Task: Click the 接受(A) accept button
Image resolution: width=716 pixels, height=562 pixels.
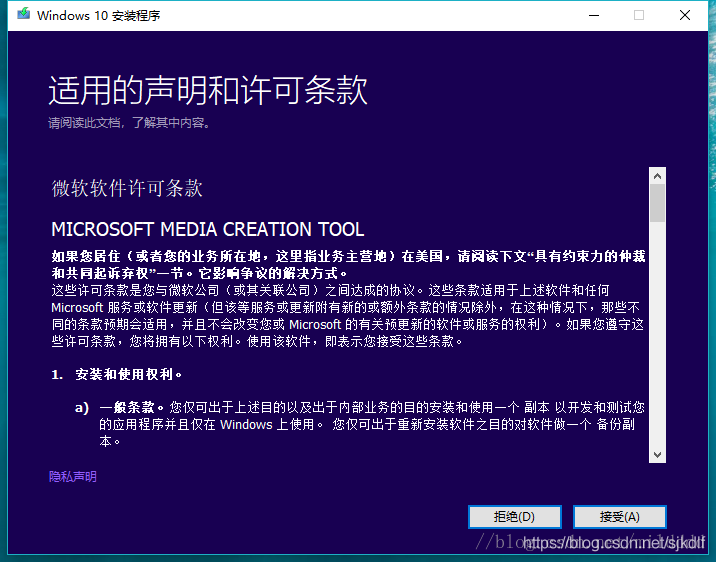Action: (620, 517)
